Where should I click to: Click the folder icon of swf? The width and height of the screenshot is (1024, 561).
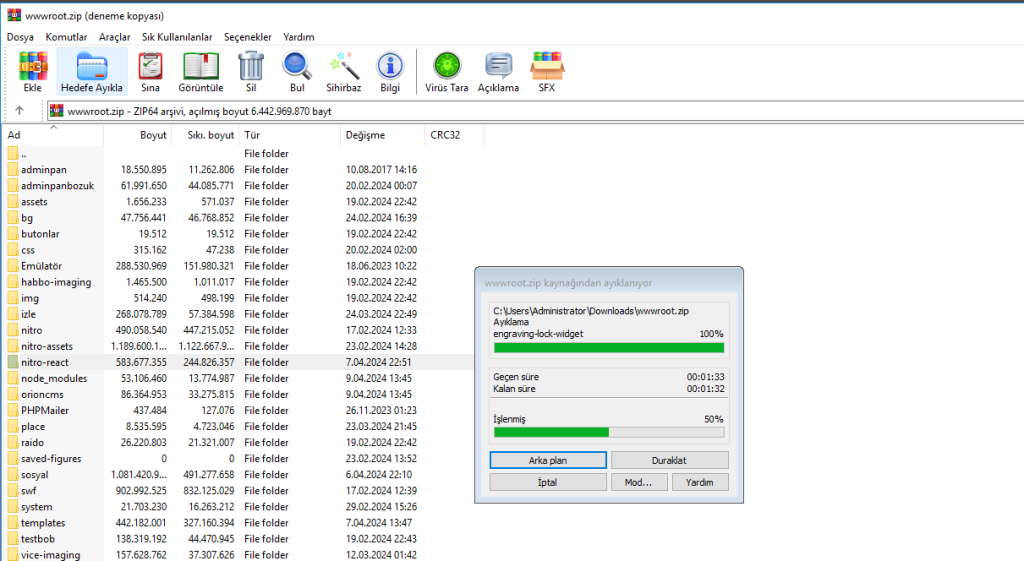(12, 490)
